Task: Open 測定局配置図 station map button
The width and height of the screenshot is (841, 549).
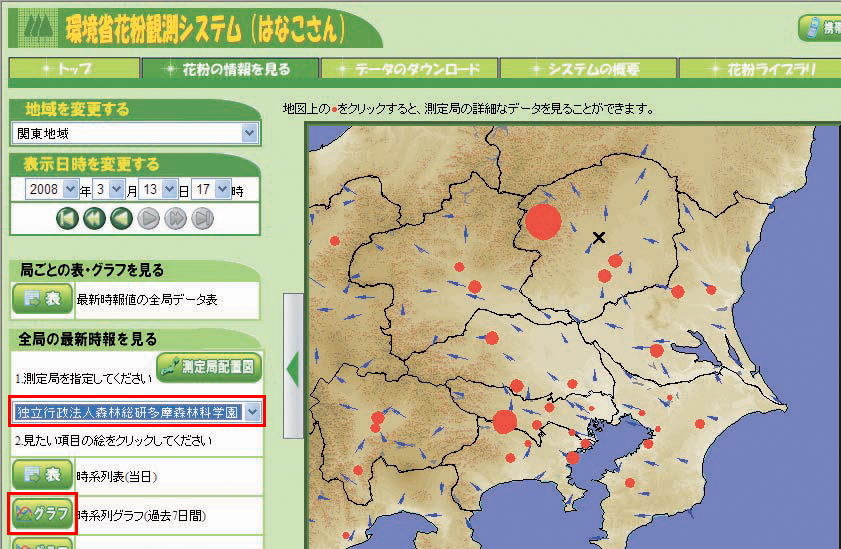Action: click(x=209, y=367)
